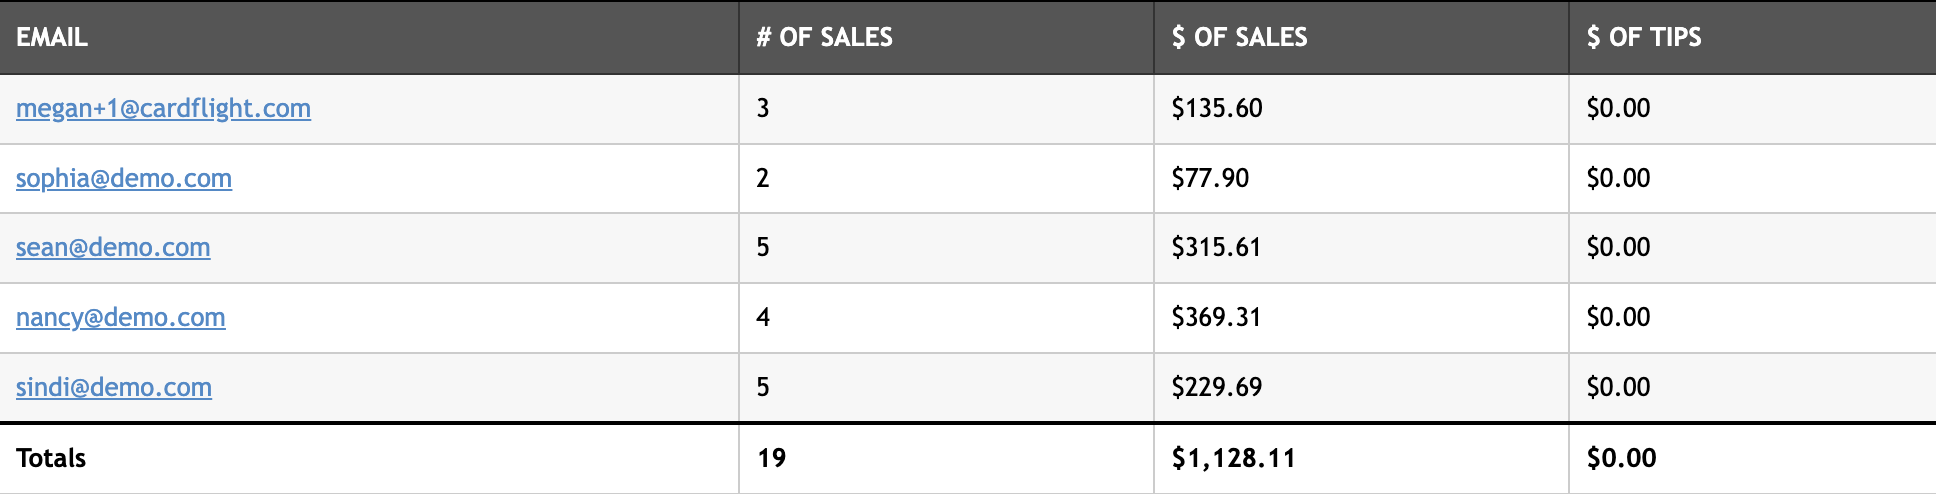The height and width of the screenshot is (494, 1936).
Task: Select nancy's sales count cell showing 4
Action: point(946,318)
